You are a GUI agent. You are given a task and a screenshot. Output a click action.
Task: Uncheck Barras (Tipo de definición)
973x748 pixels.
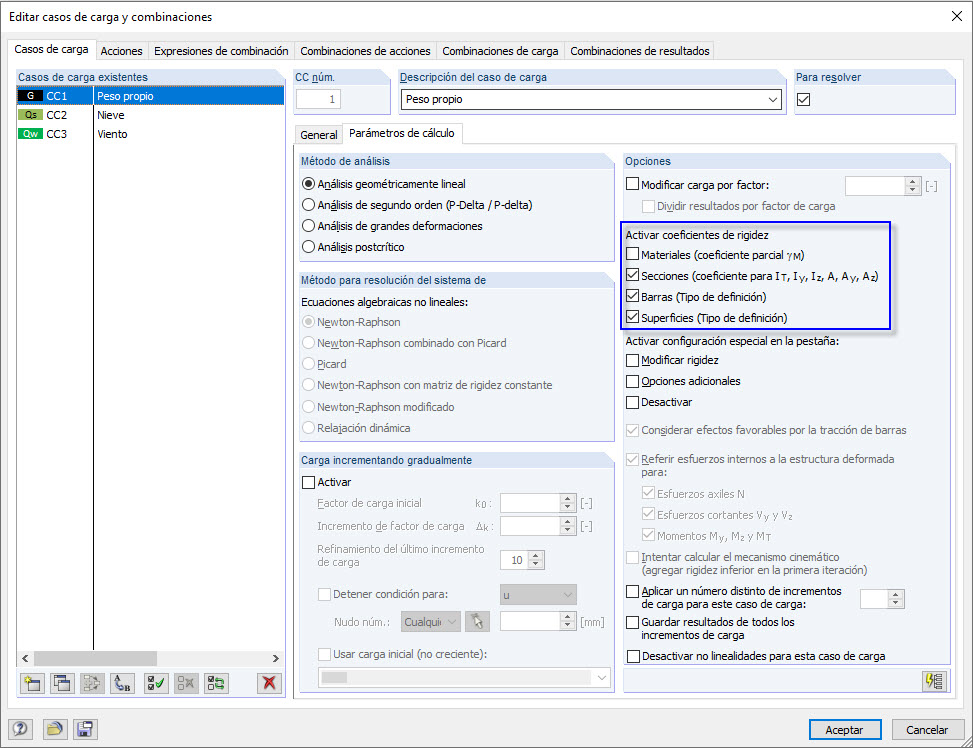pos(632,297)
